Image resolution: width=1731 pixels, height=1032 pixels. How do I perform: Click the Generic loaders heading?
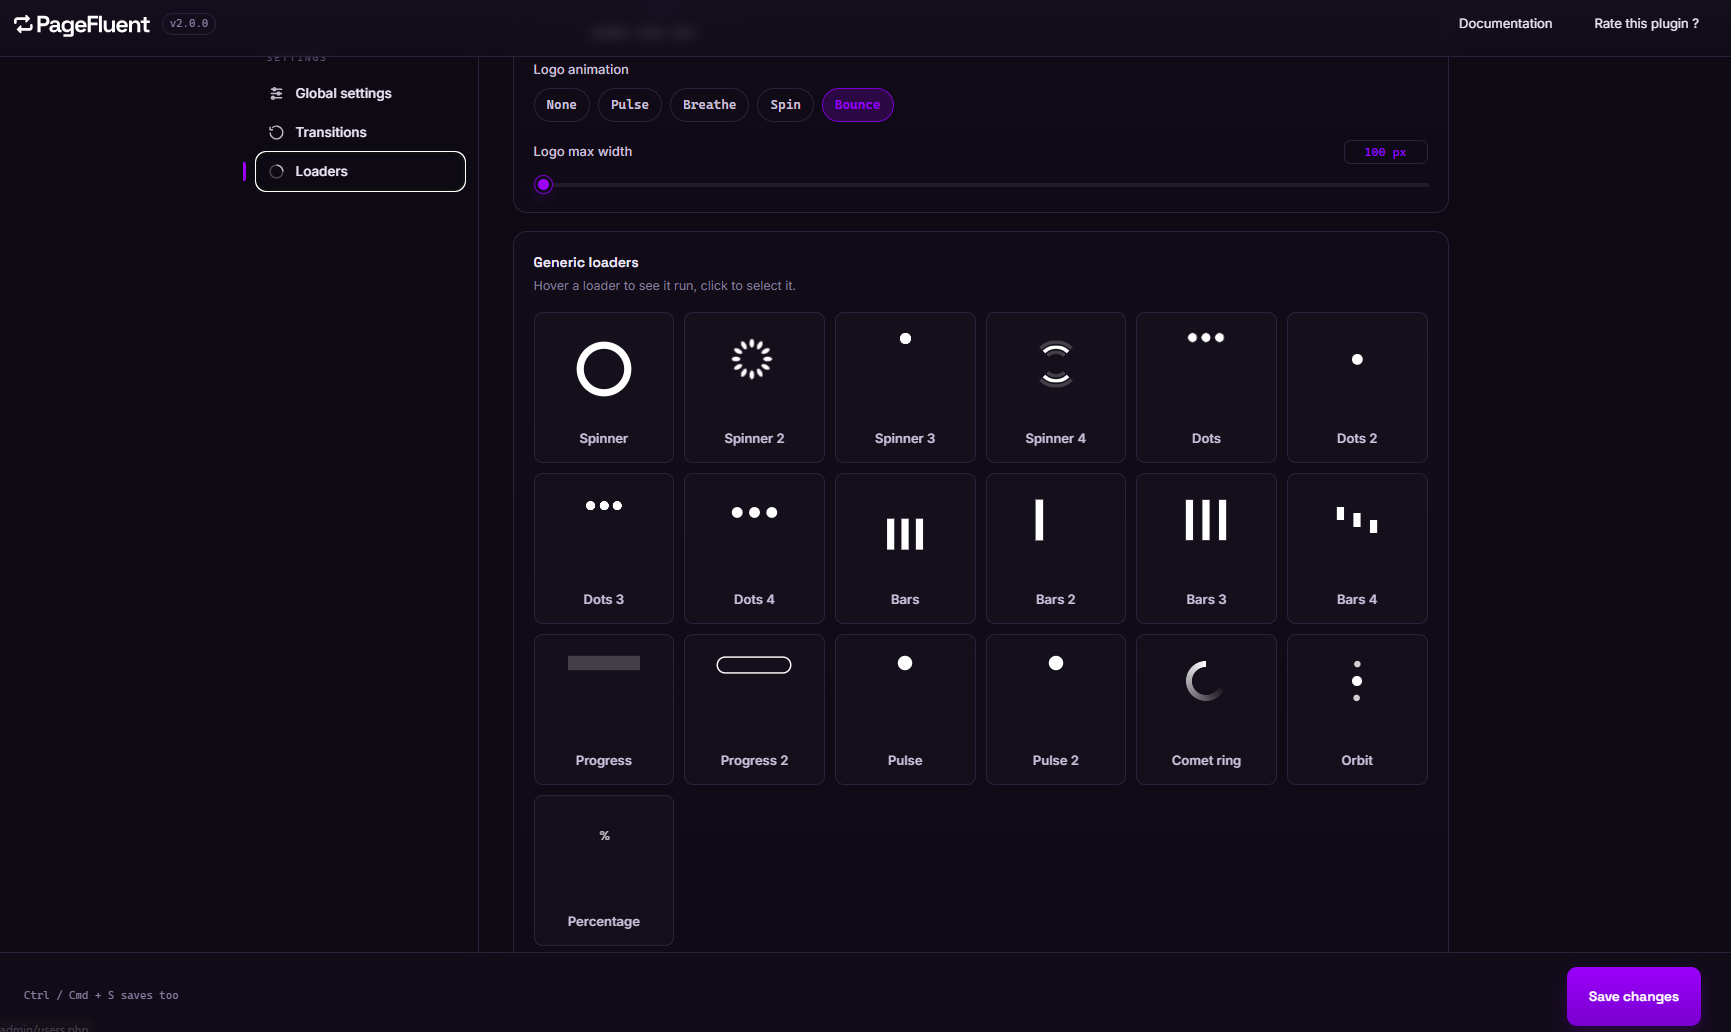586,262
